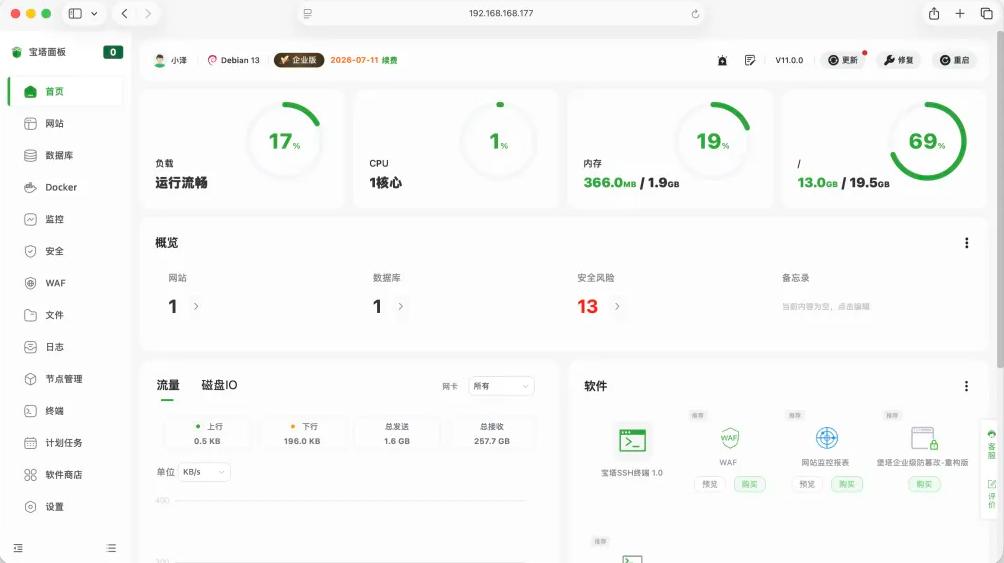Click the 更新 update button
Image resolution: width=1004 pixels, height=563 pixels.
click(x=843, y=60)
